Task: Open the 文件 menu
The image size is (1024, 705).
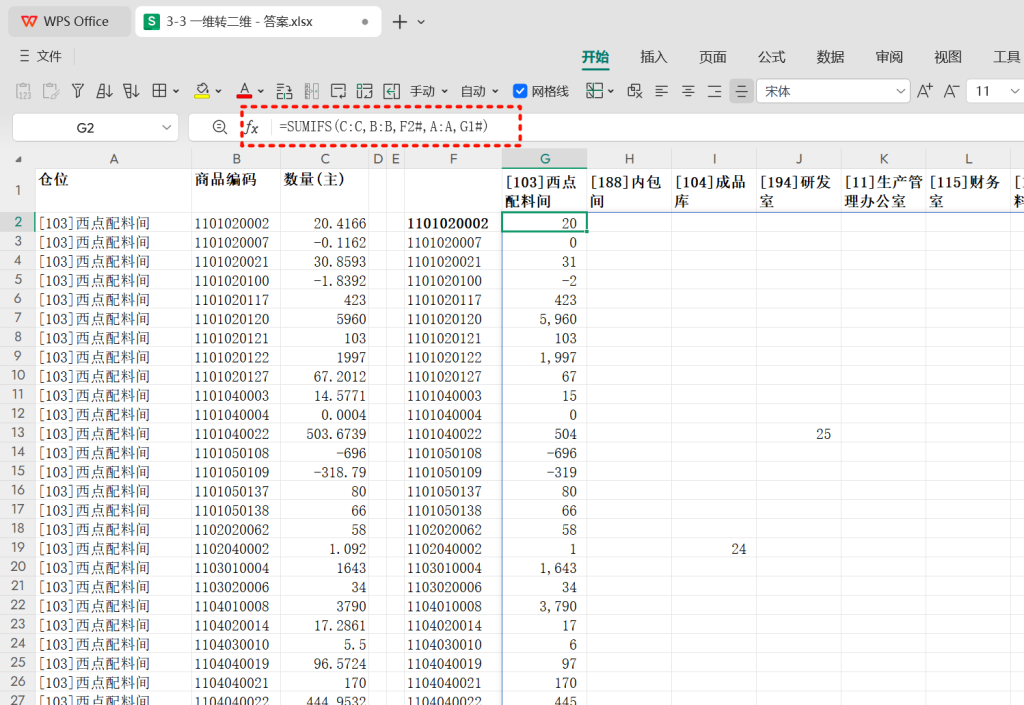Action: pyautogui.click(x=40, y=56)
